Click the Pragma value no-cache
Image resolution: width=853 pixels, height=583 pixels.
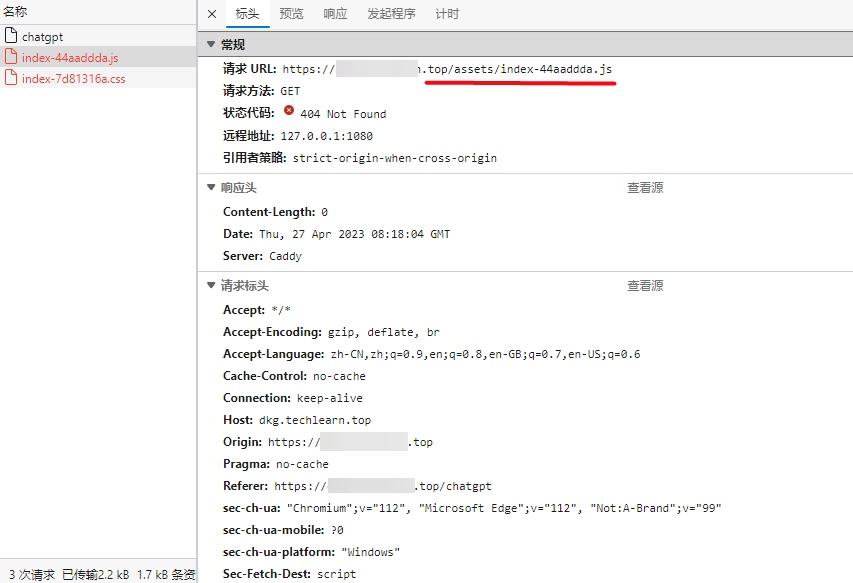click(x=302, y=464)
